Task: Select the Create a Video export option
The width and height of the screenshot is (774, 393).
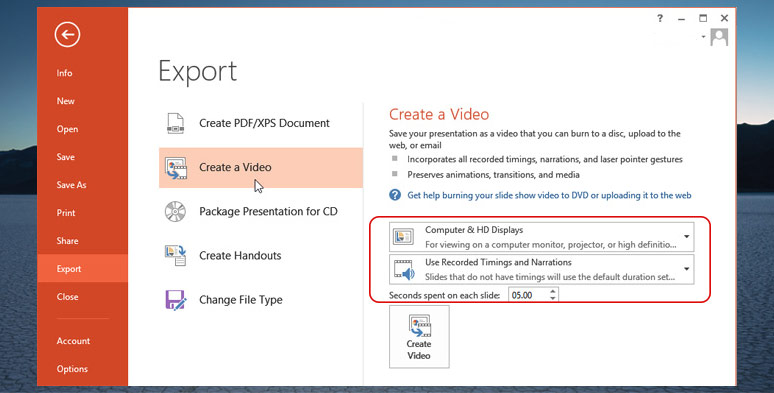Action: point(261,167)
